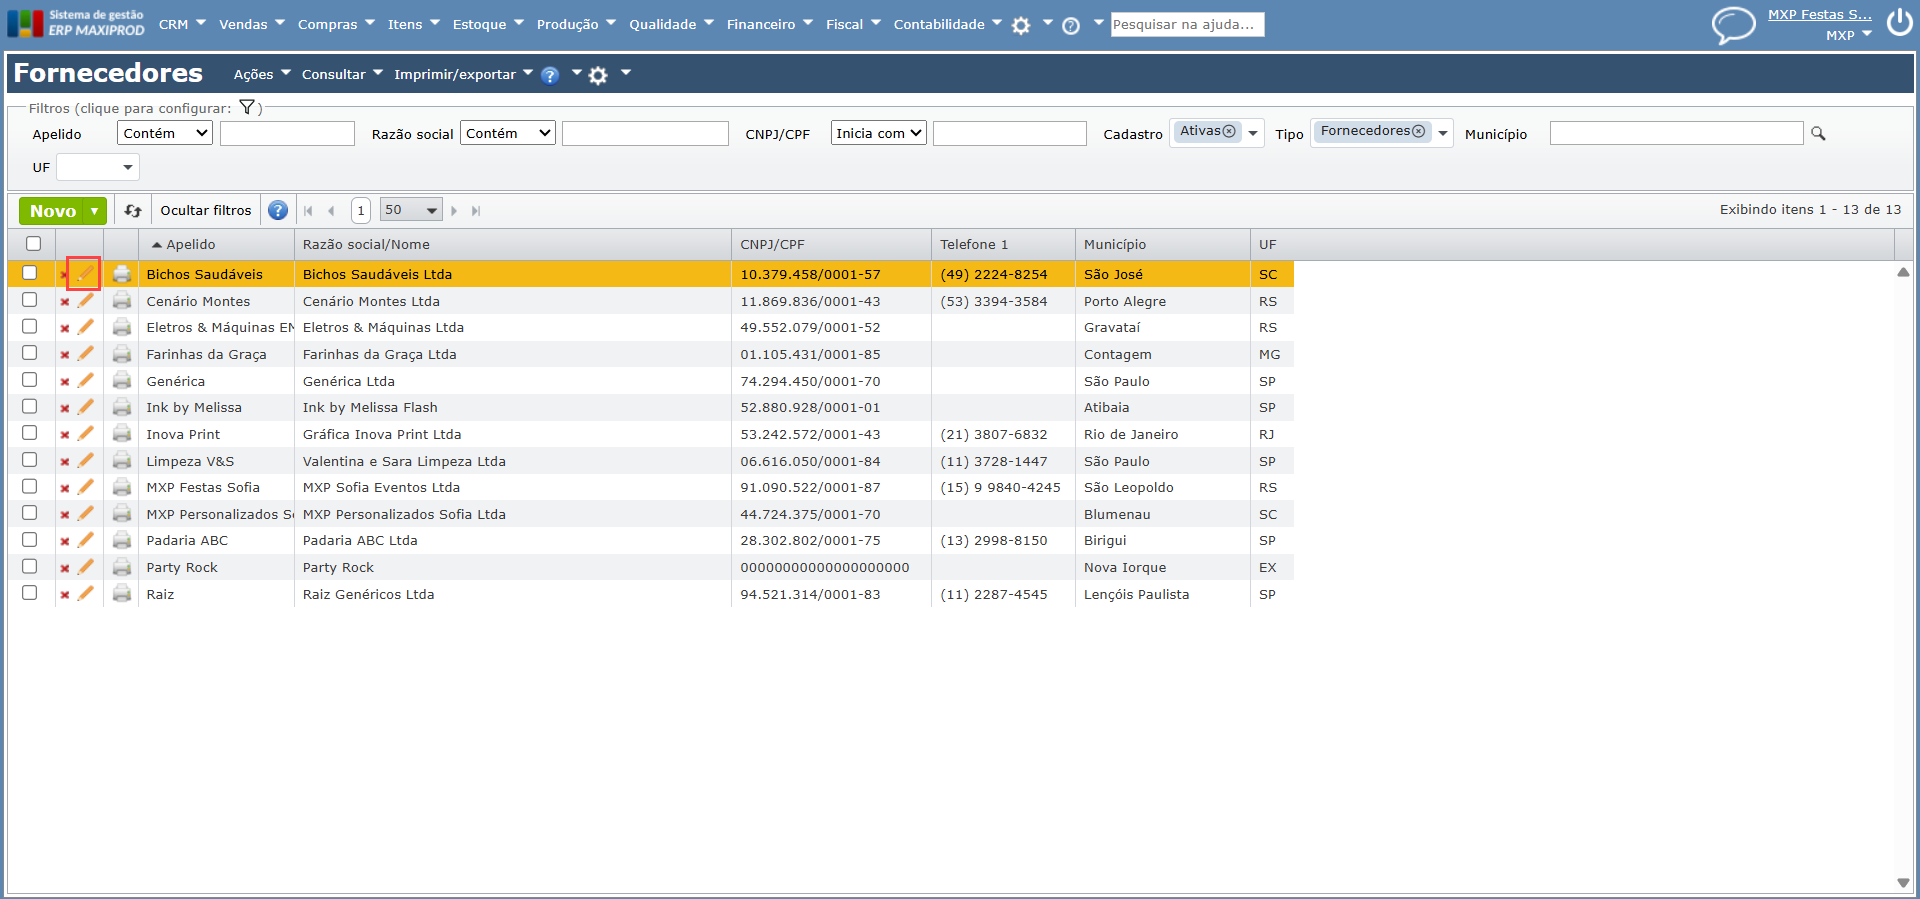Configure filters via funnel icon
The width and height of the screenshot is (1920, 899).
pyautogui.click(x=247, y=108)
